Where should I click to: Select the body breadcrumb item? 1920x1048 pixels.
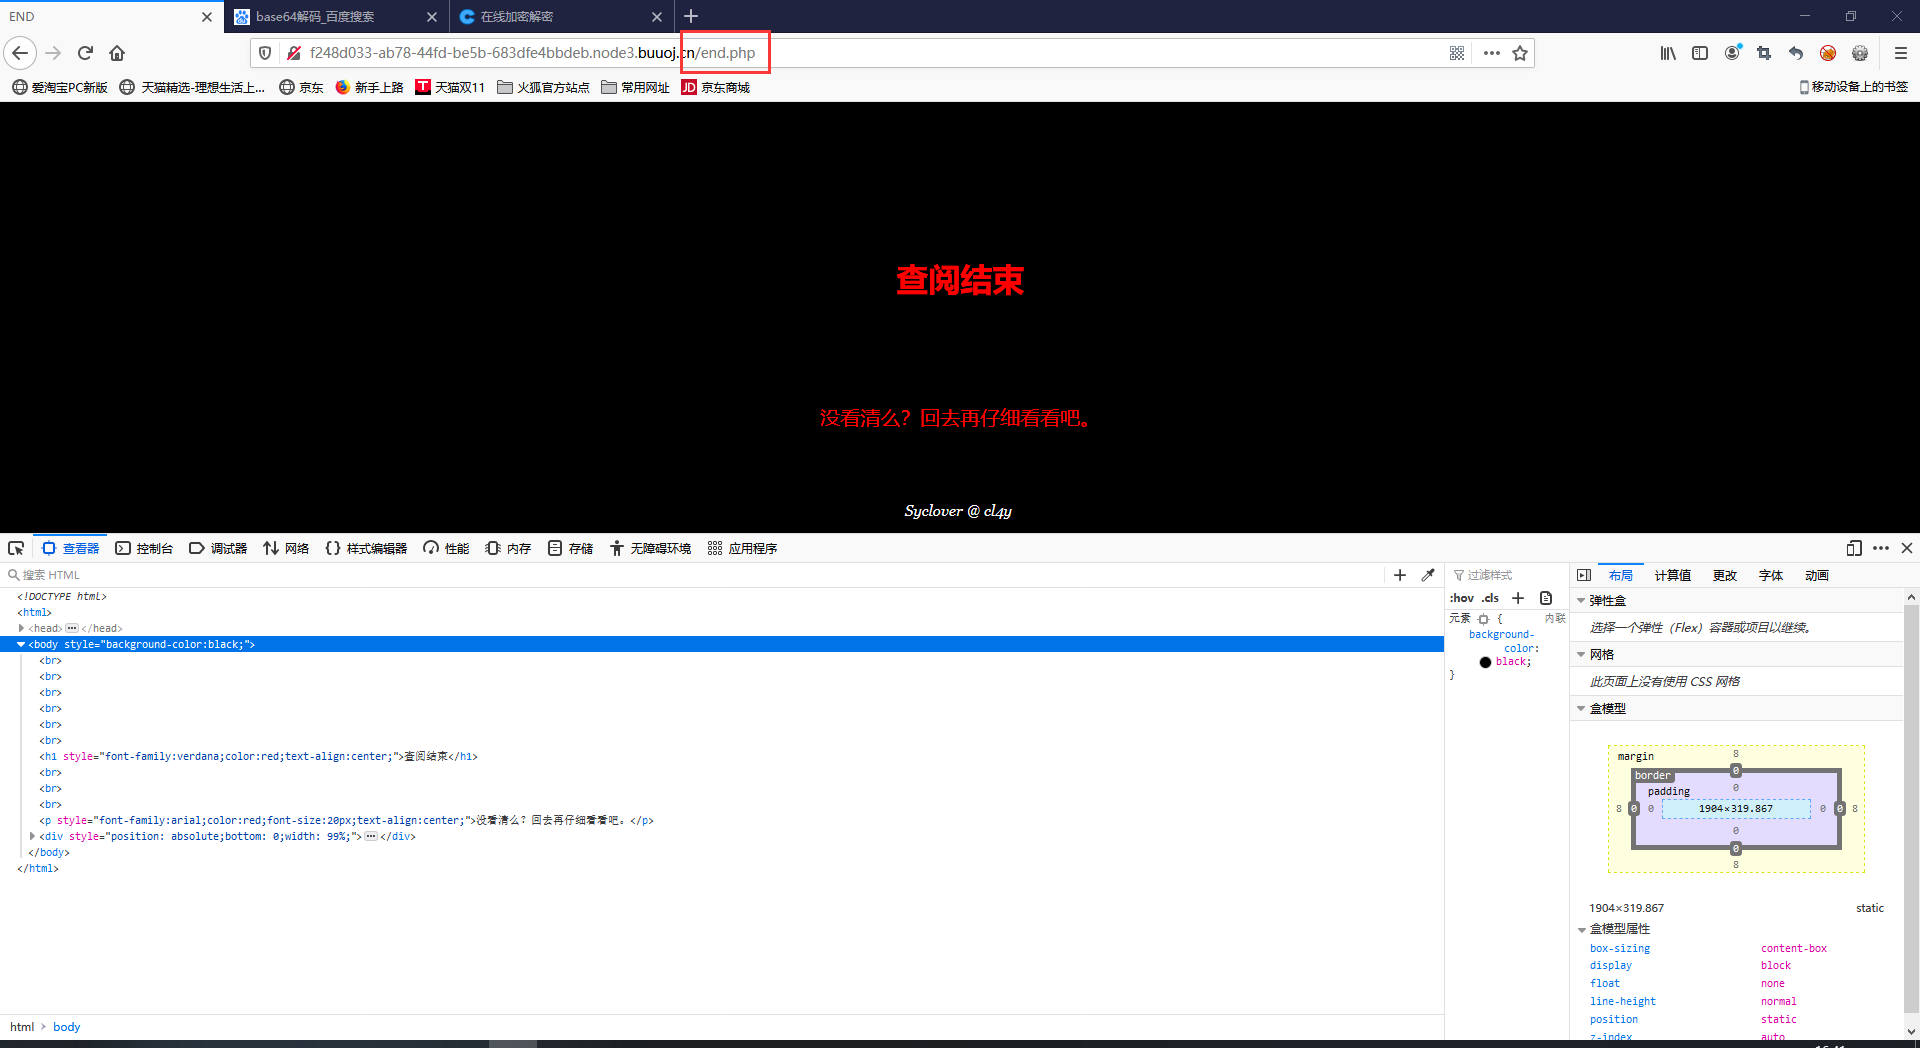pyautogui.click(x=66, y=1027)
